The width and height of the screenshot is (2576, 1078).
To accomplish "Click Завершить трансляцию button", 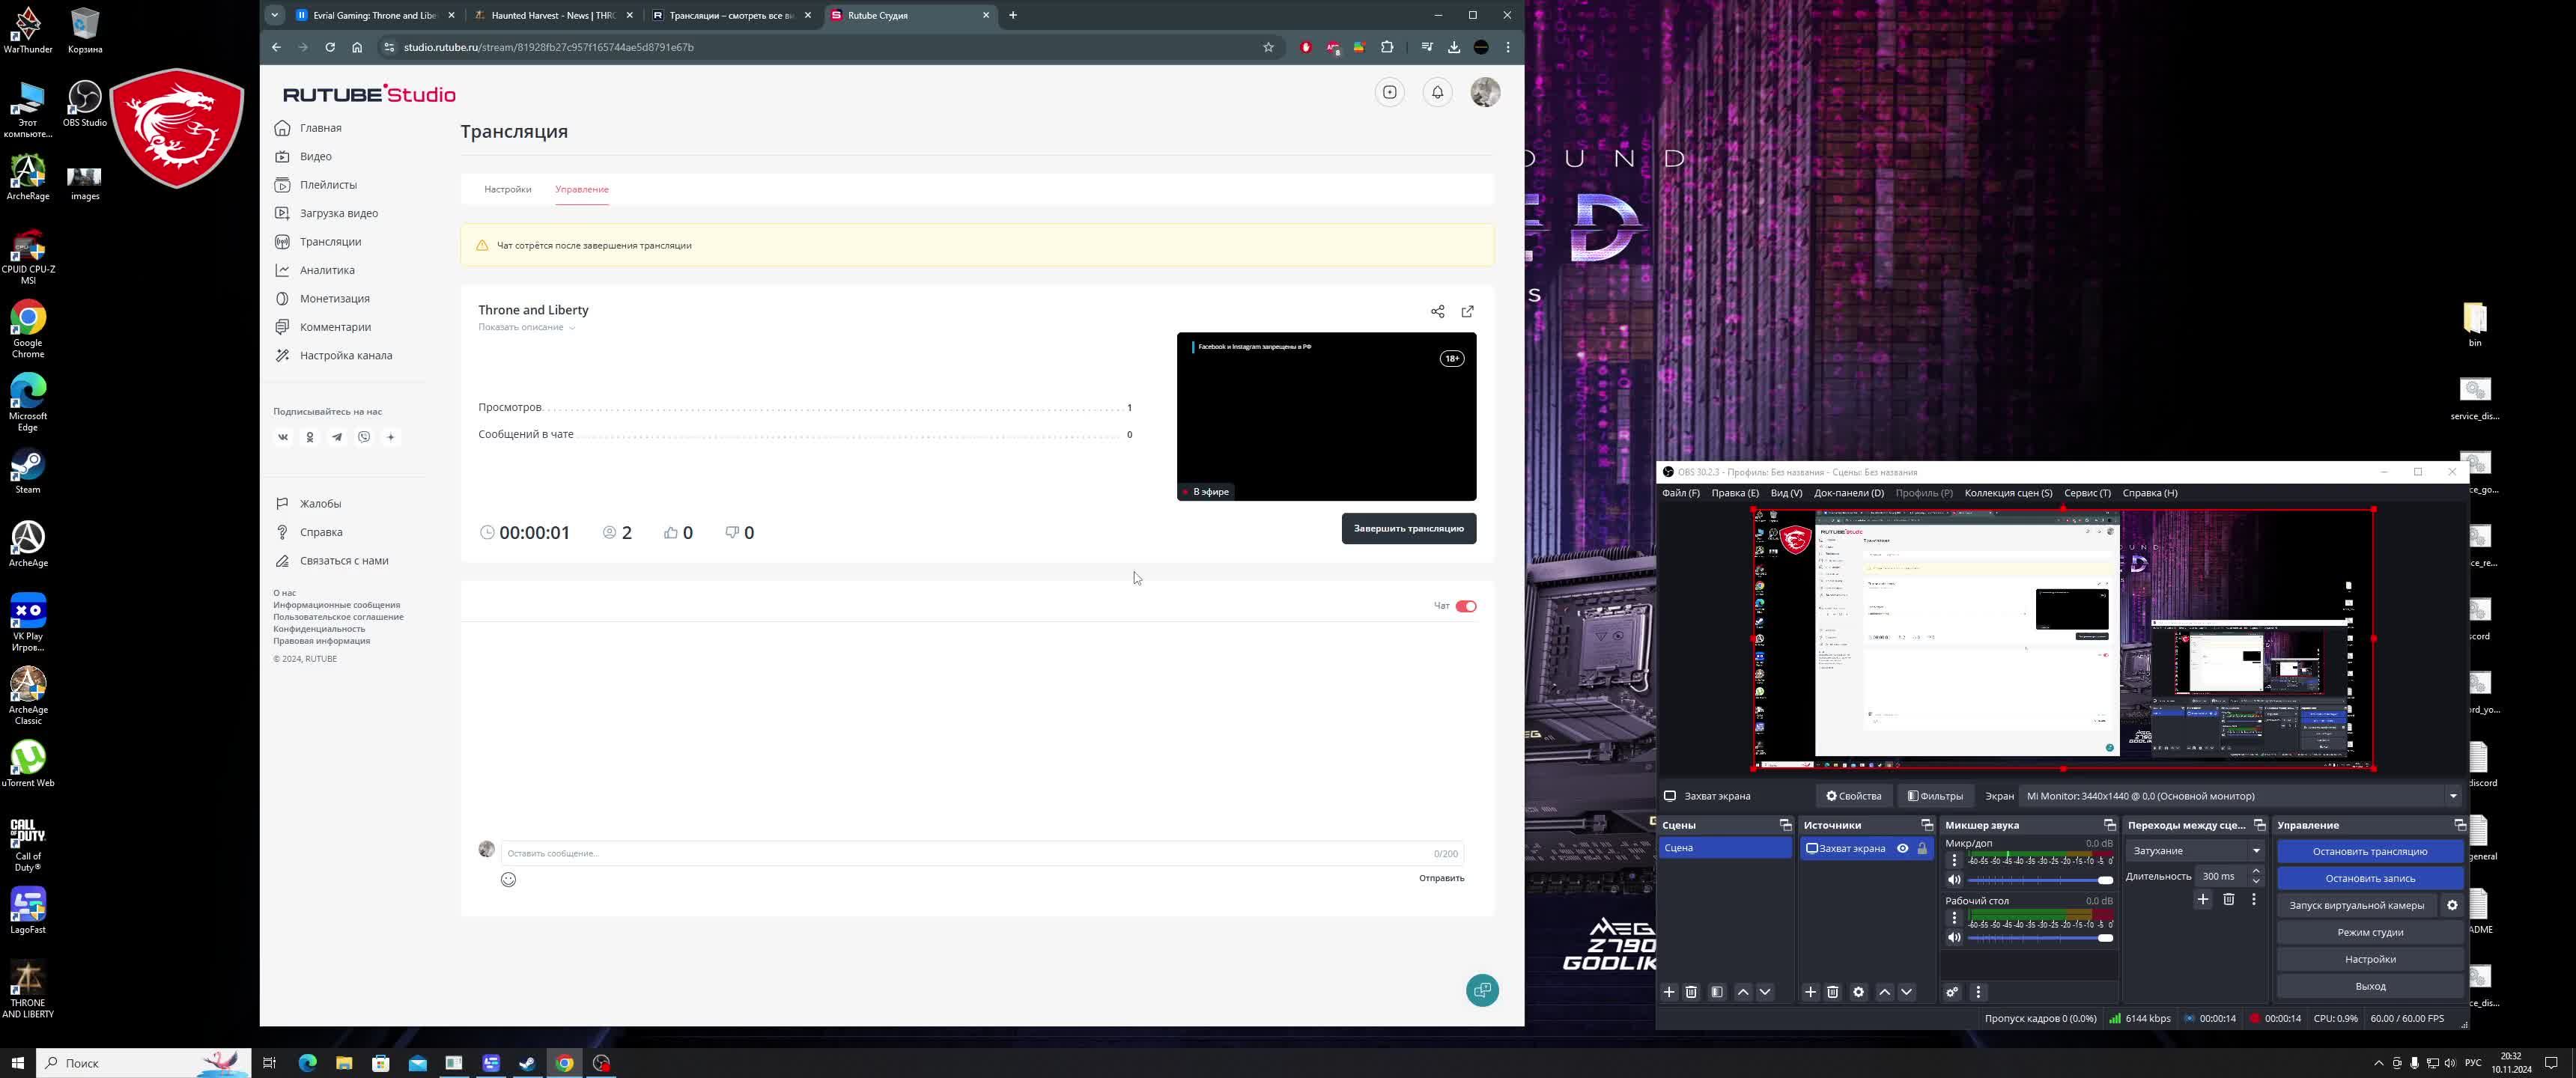I will pos(1407,528).
